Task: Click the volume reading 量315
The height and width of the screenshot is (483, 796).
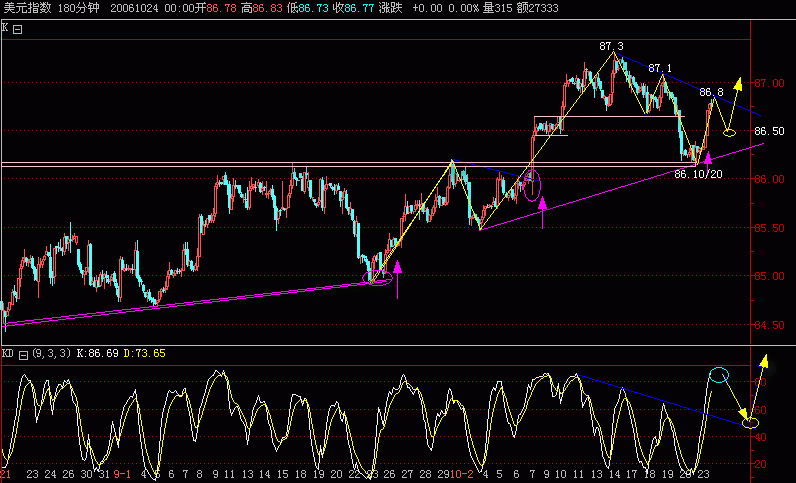Action: pyautogui.click(x=497, y=8)
